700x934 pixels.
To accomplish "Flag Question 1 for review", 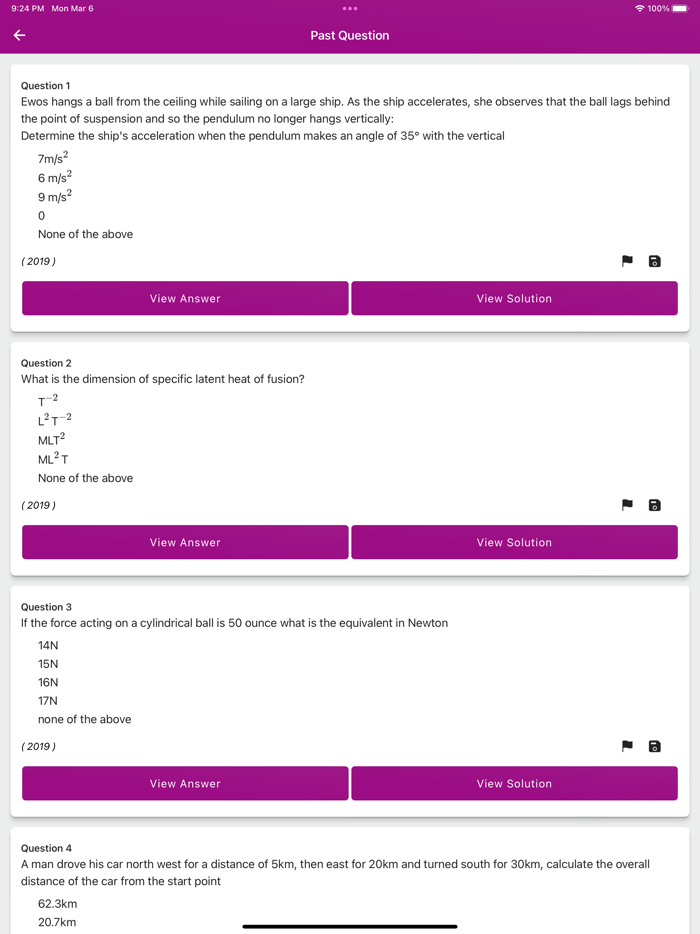I will pyautogui.click(x=627, y=261).
